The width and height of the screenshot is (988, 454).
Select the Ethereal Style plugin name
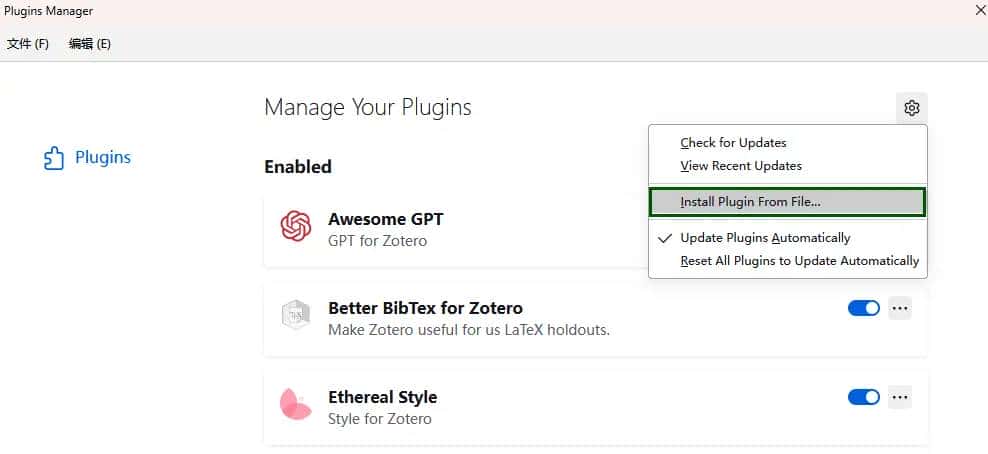click(382, 397)
